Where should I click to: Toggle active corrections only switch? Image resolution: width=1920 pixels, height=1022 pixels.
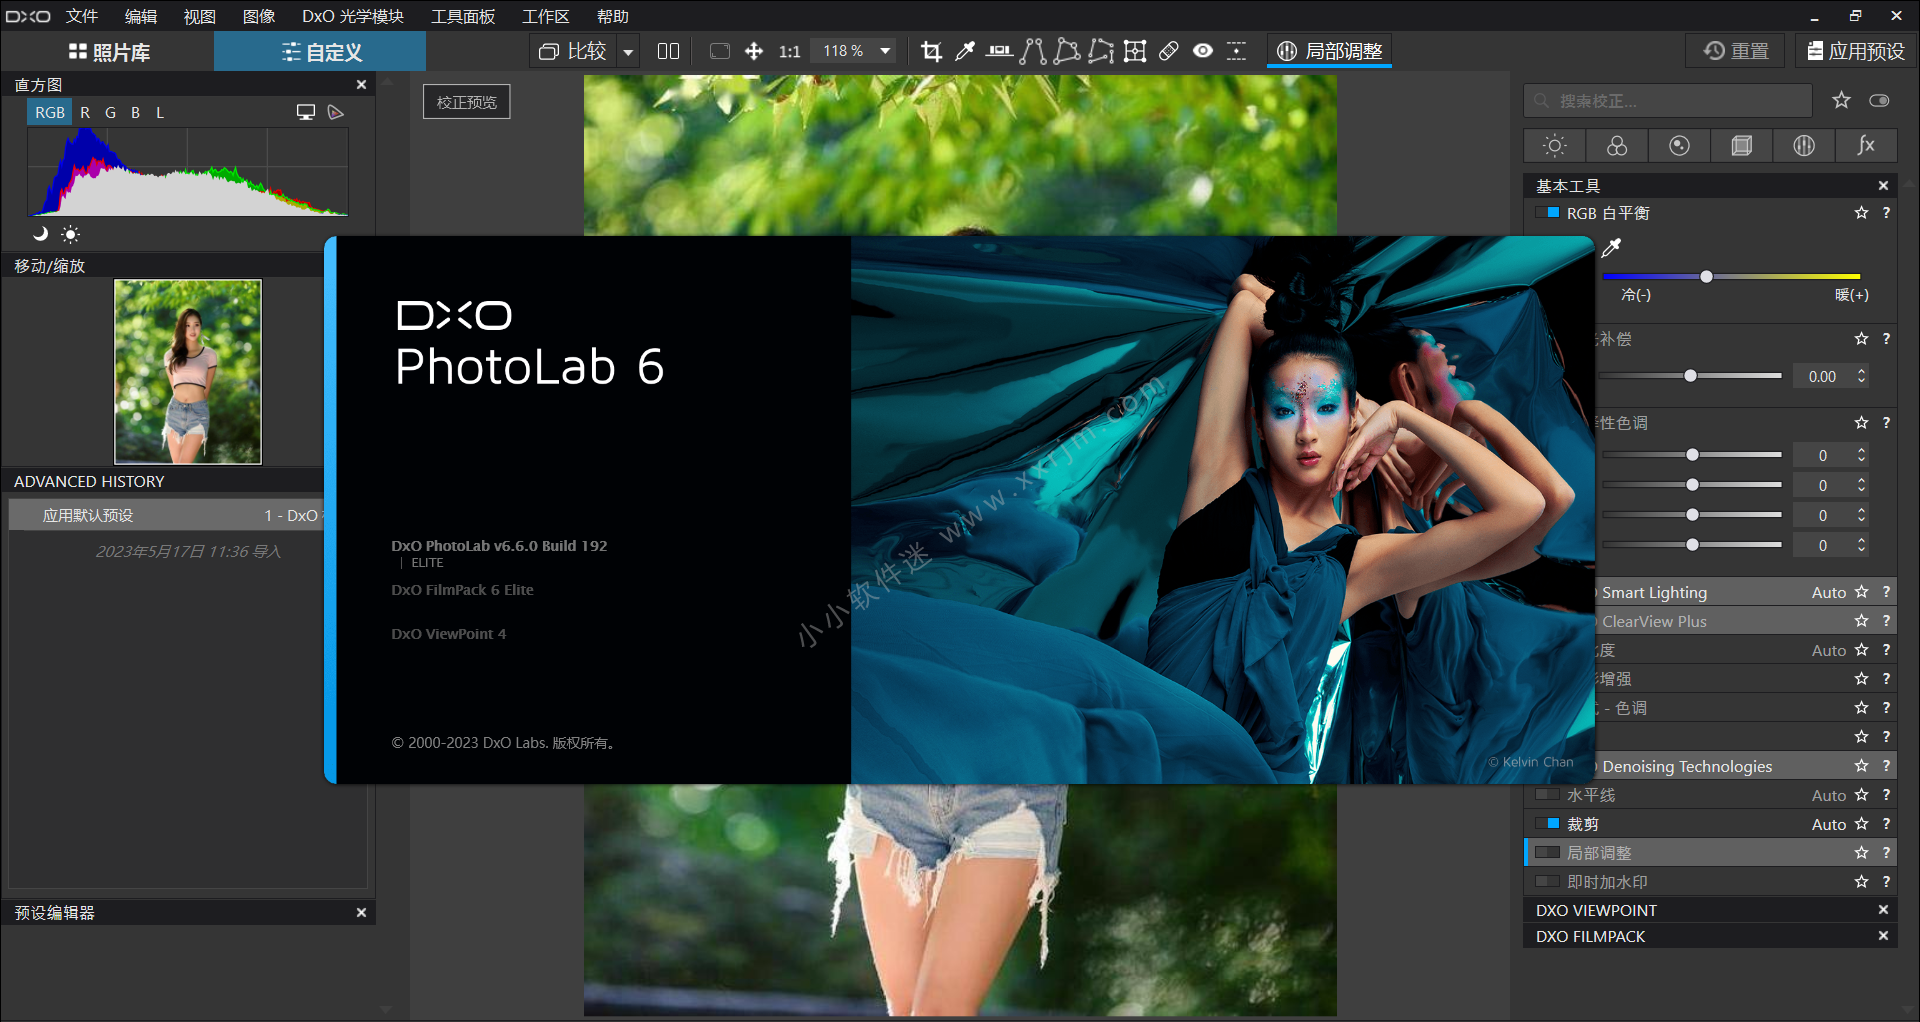tap(1879, 100)
